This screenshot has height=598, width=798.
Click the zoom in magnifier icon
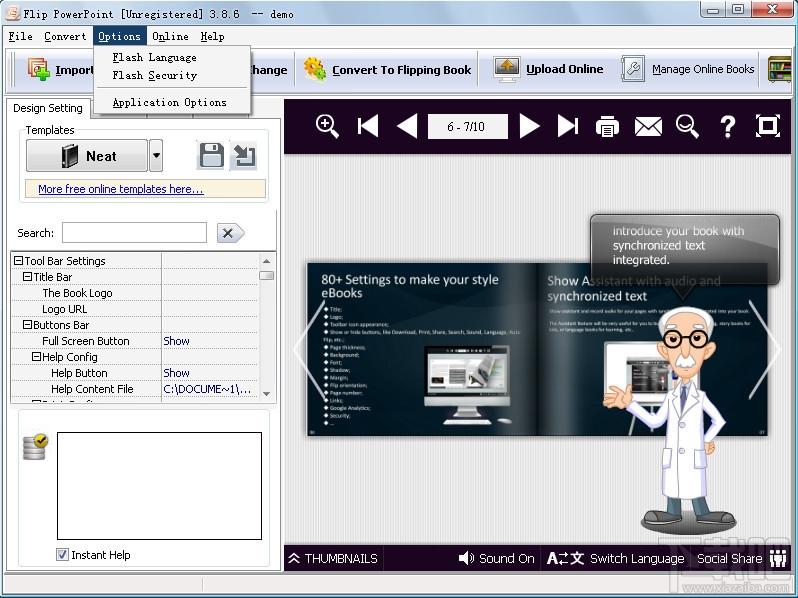pyautogui.click(x=327, y=126)
